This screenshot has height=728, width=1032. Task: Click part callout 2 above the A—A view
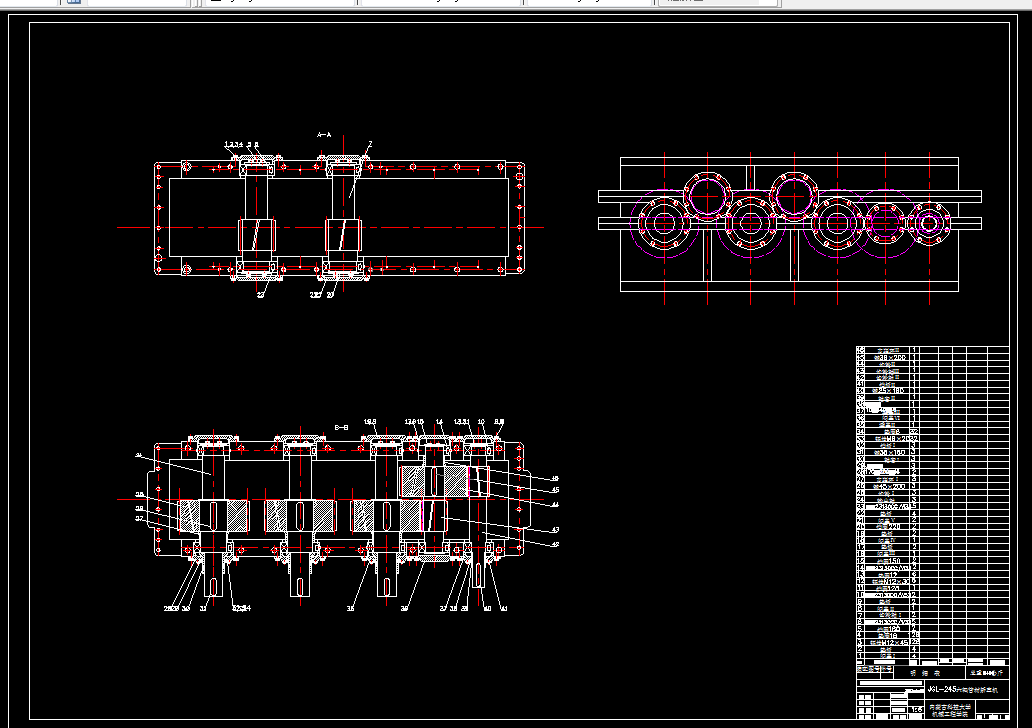click(x=371, y=144)
